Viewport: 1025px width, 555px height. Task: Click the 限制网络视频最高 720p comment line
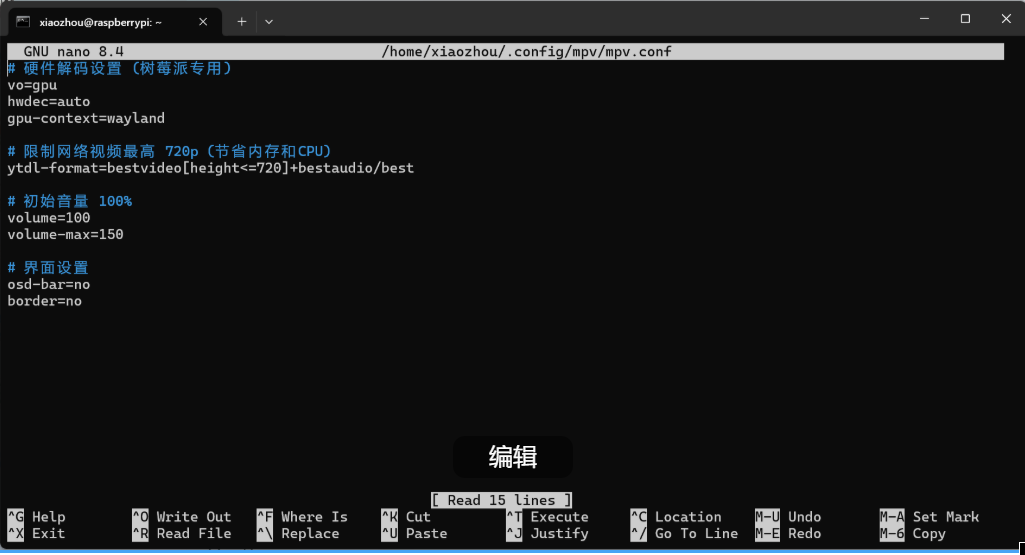point(170,152)
